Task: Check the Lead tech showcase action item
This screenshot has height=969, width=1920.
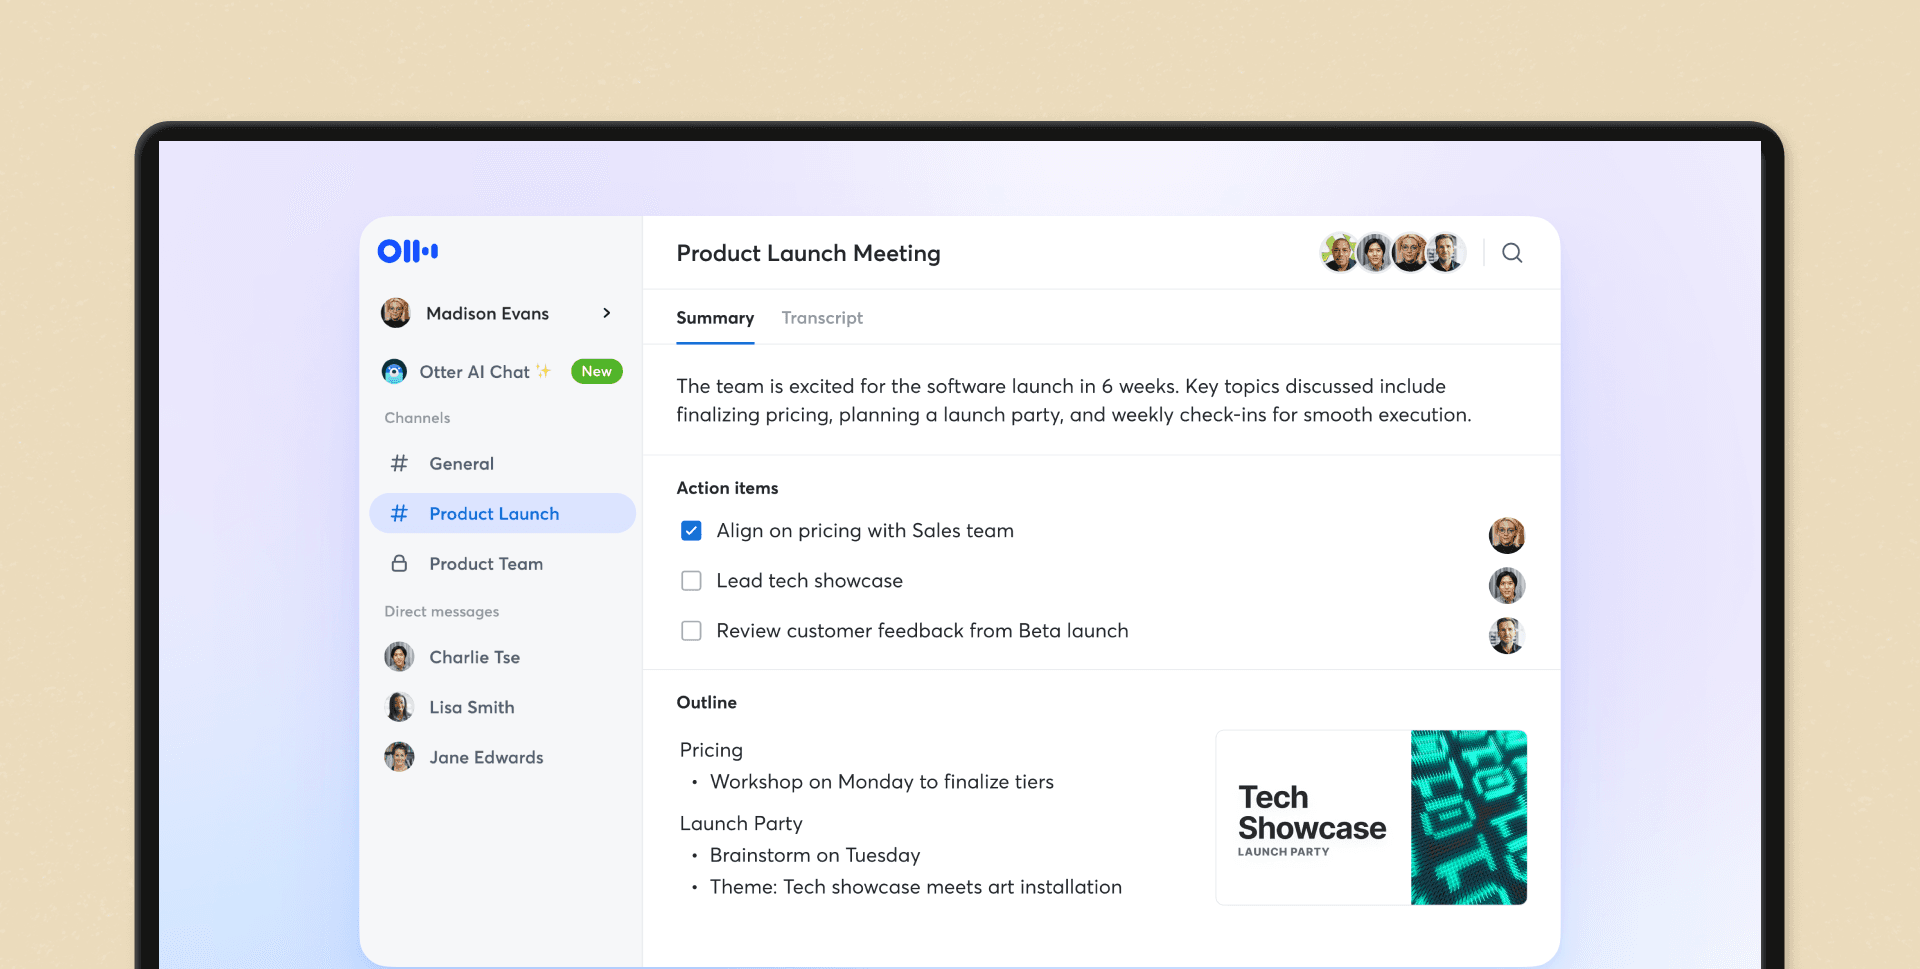Action: tap(691, 581)
